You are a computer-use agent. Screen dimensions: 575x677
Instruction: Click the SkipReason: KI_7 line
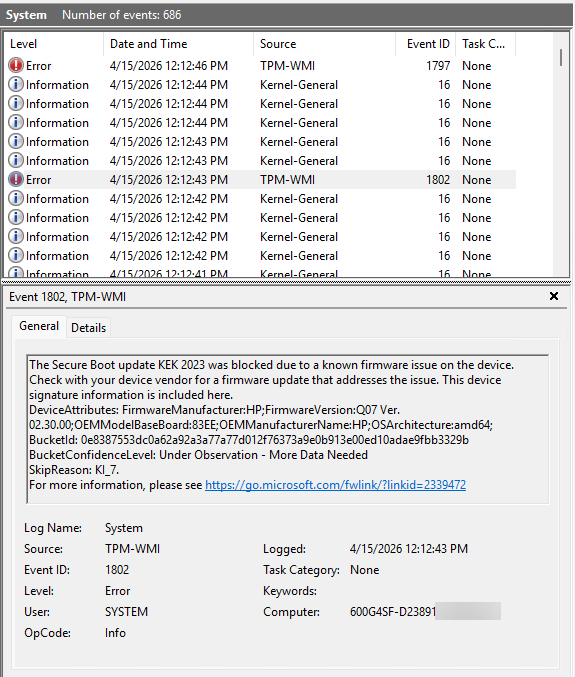point(74,470)
